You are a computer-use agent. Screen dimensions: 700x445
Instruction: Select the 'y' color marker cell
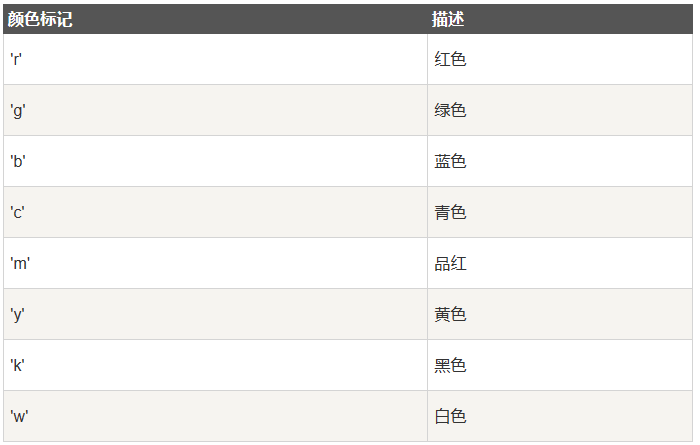(18, 315)
